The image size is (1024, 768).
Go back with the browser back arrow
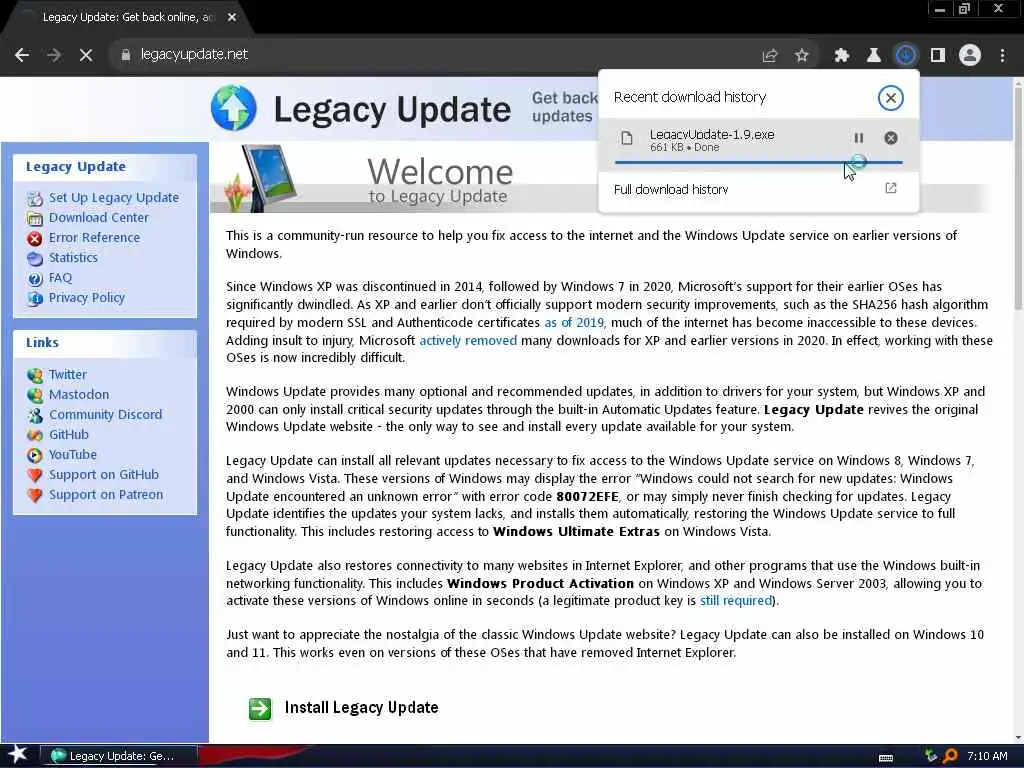(x=22, y=55)
